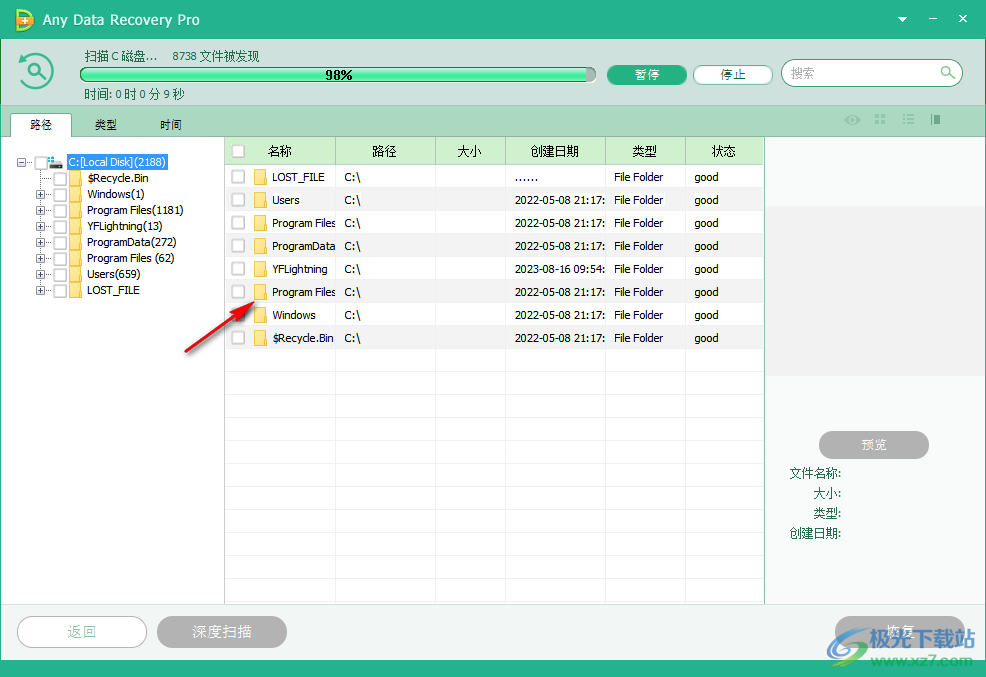Switch to list view icon
This screenshot has width=986, height=677.
click(908, 119)
